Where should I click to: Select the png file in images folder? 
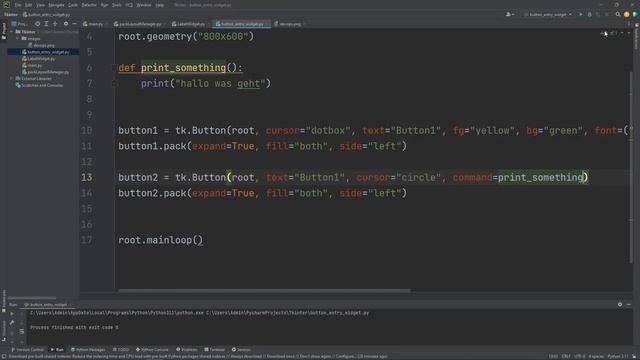click(x=42, y=45)
